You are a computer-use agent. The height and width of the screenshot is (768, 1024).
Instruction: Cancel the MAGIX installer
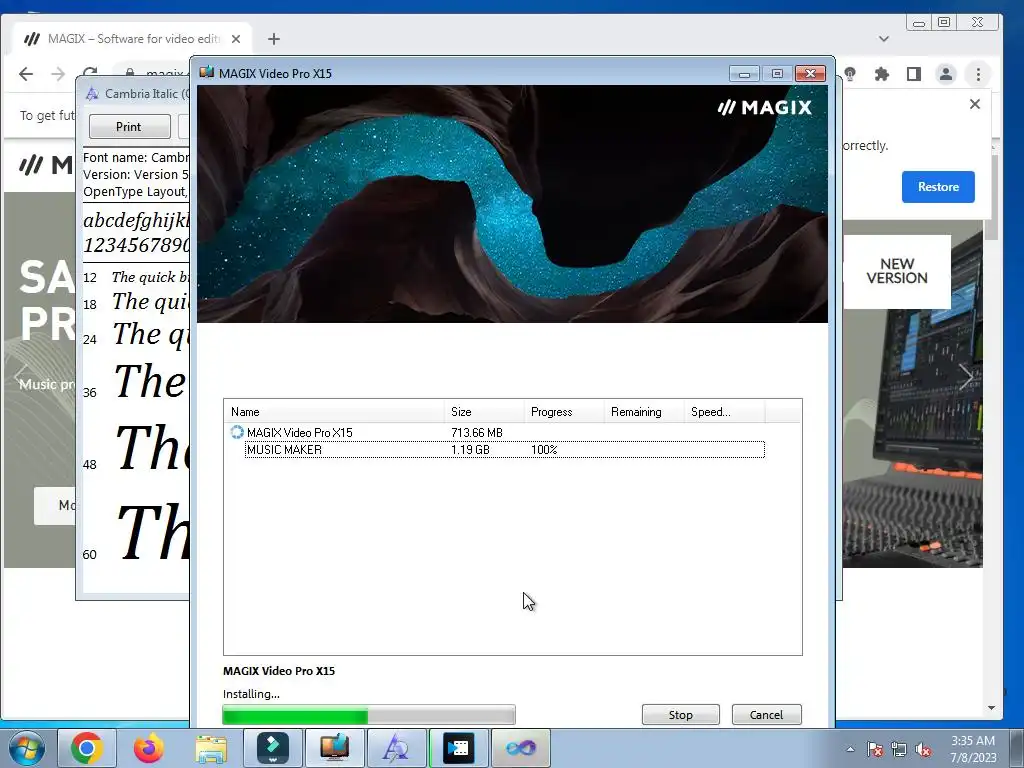[x=766, y=714]
